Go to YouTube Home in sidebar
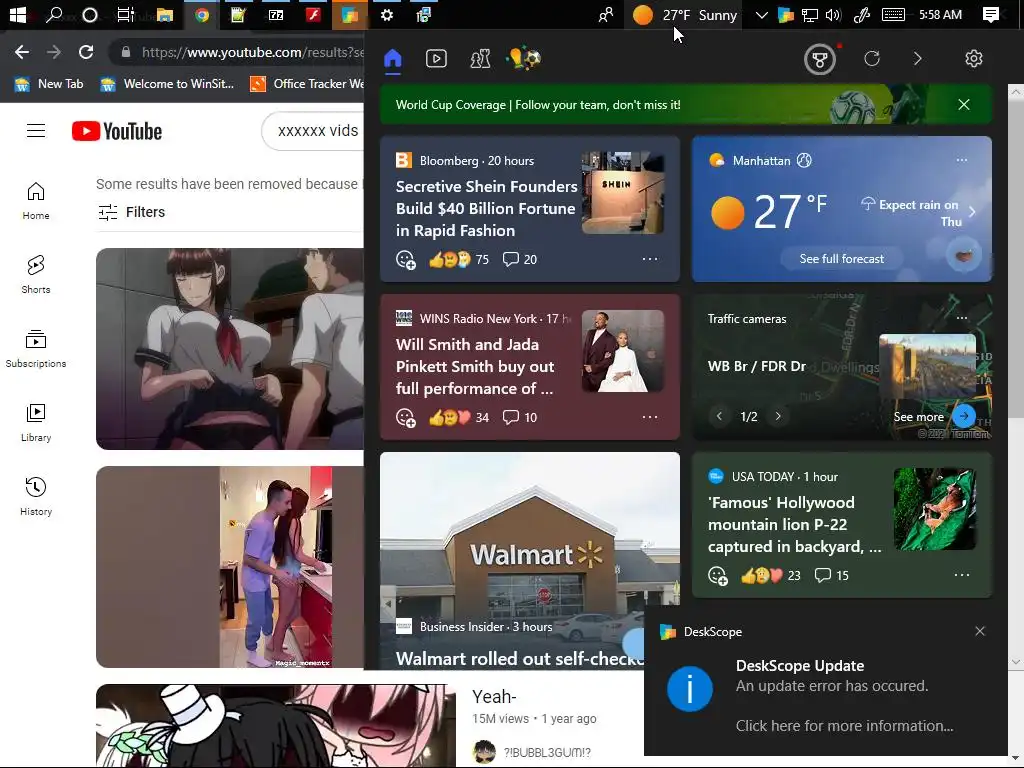Image resolution: width=1024 pixels, height=768 pixels. pyautogui.click(x=36, y=201)
